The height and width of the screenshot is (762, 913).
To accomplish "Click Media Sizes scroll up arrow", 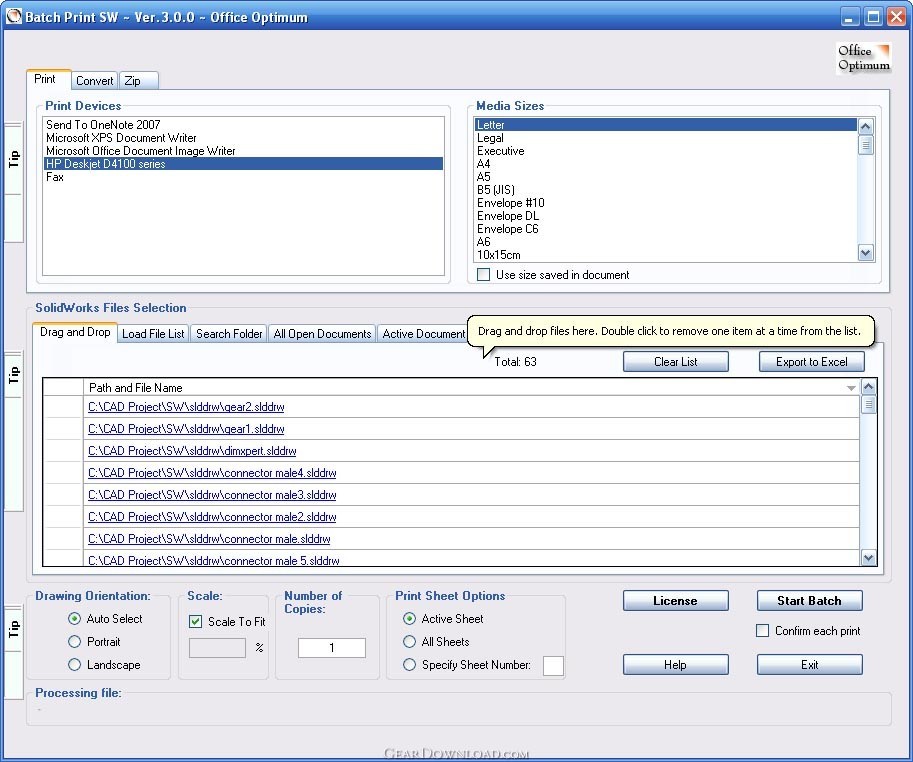I will point(866,126).
